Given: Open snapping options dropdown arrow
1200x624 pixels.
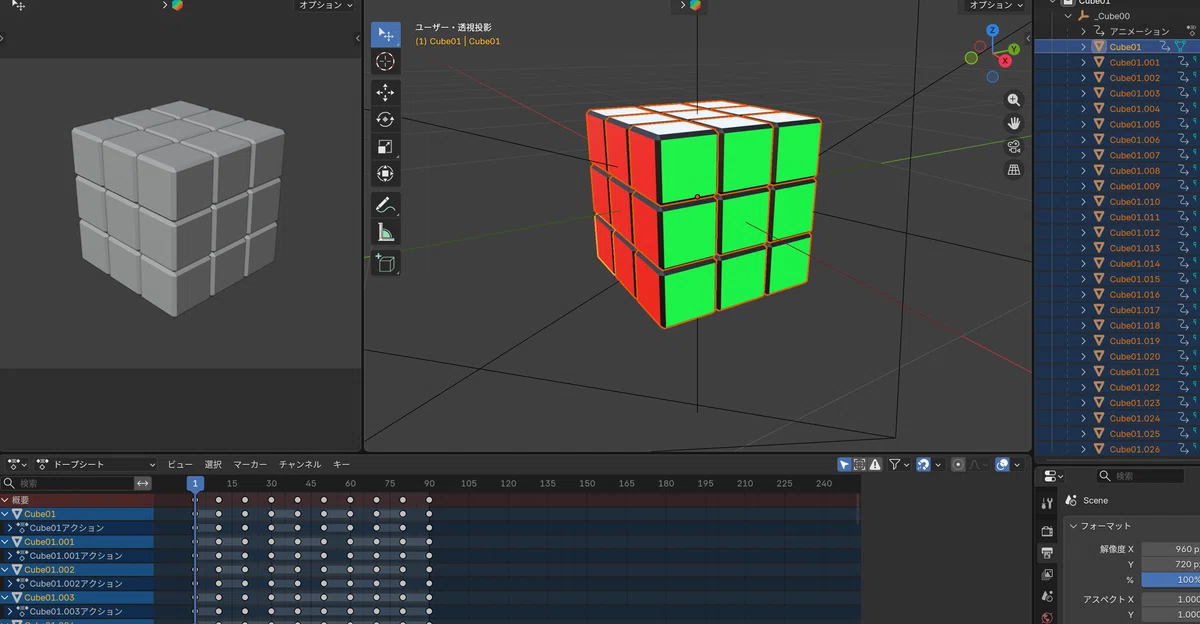Looking at the screenshot, I should point(937,464).
